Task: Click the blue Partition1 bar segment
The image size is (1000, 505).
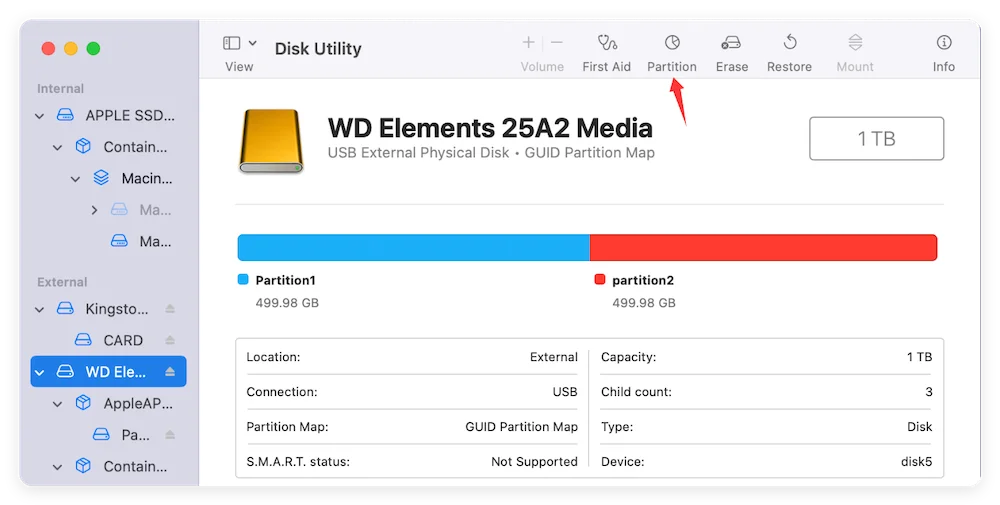Action: 413,247
